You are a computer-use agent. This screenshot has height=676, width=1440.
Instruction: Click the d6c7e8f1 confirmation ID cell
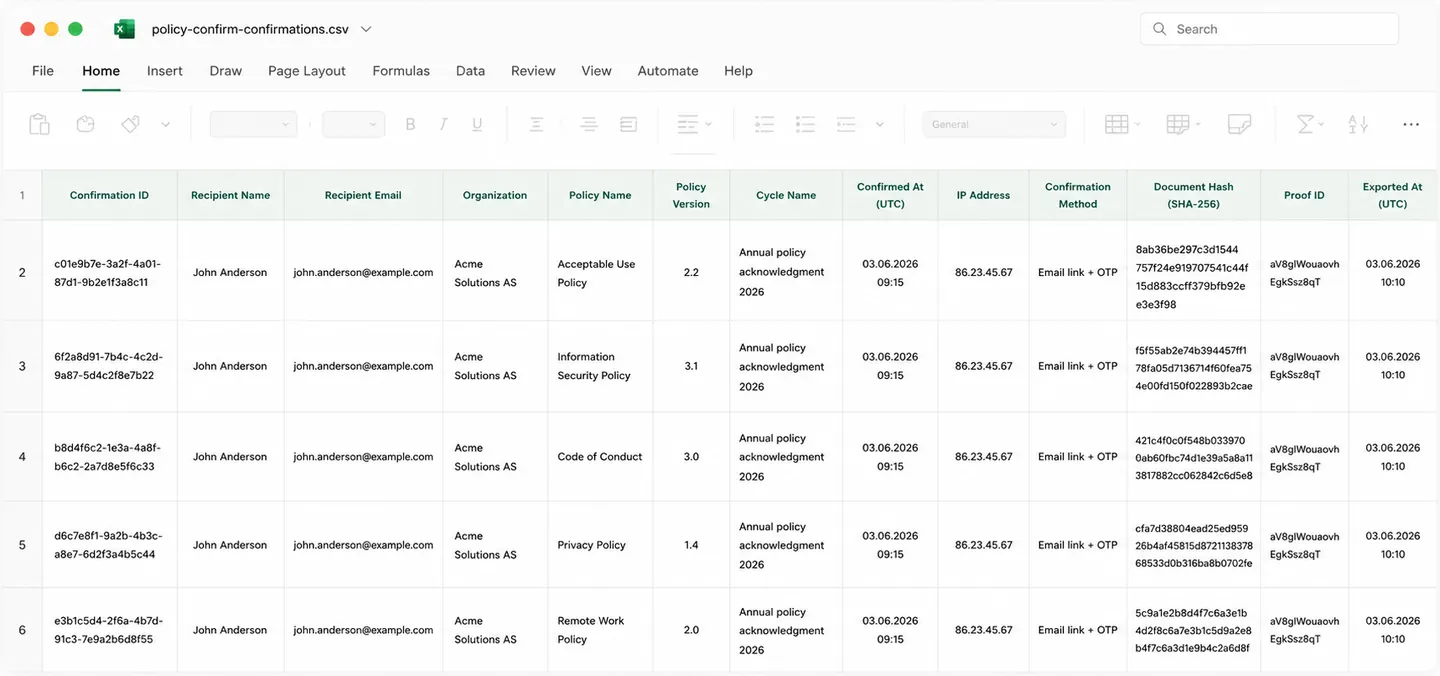109,545
